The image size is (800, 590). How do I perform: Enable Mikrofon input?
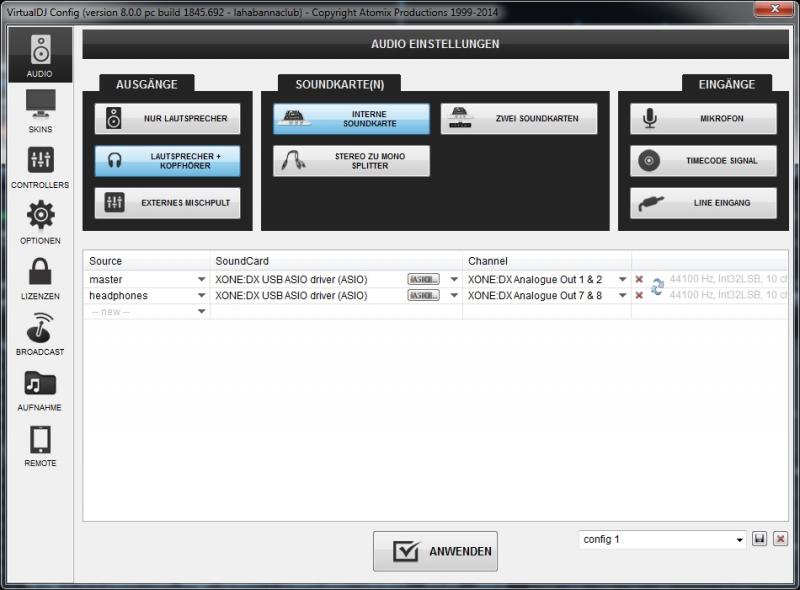pyautogui.click(x=704, y=118)
